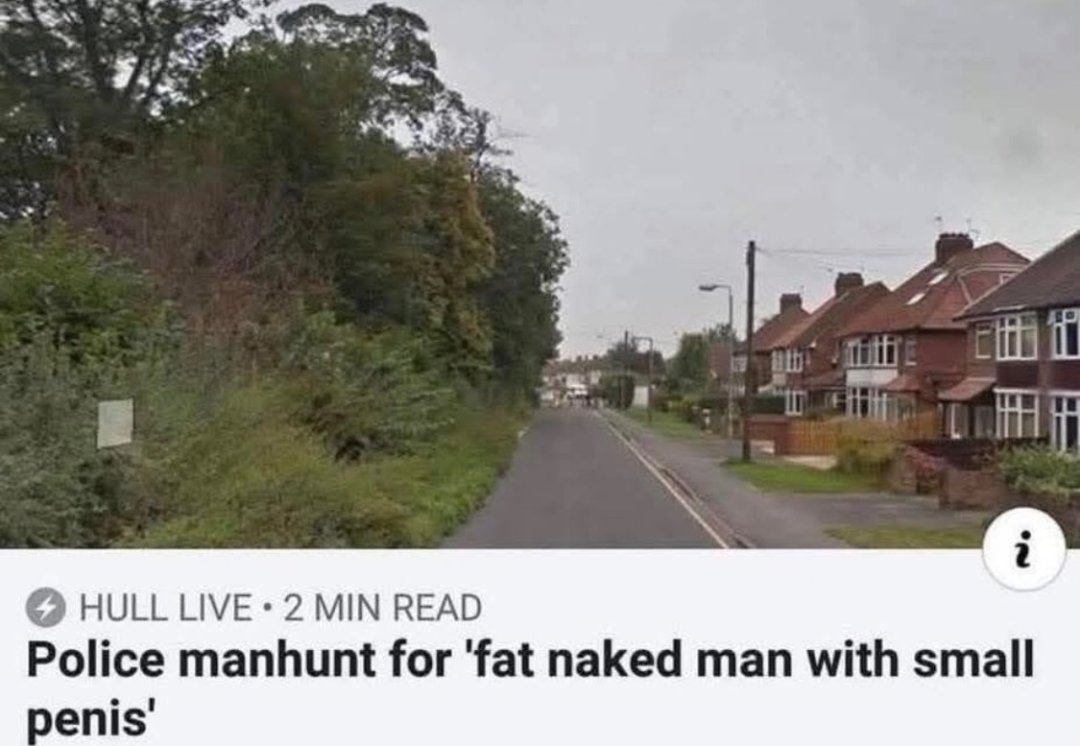Image resolution: width=1080 pixels, height=746 pixels.
Task: Click the lightning bolt instant article icon
Action: click(x=45, y=608)
